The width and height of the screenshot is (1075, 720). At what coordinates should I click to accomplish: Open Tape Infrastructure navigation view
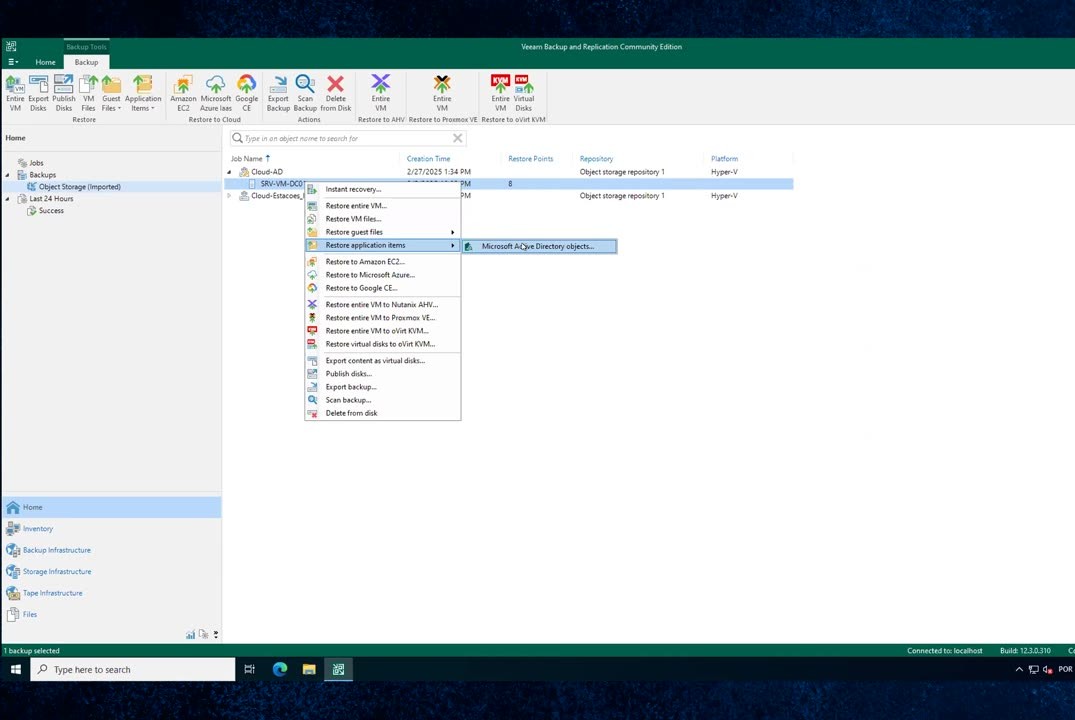pos(111,593)
